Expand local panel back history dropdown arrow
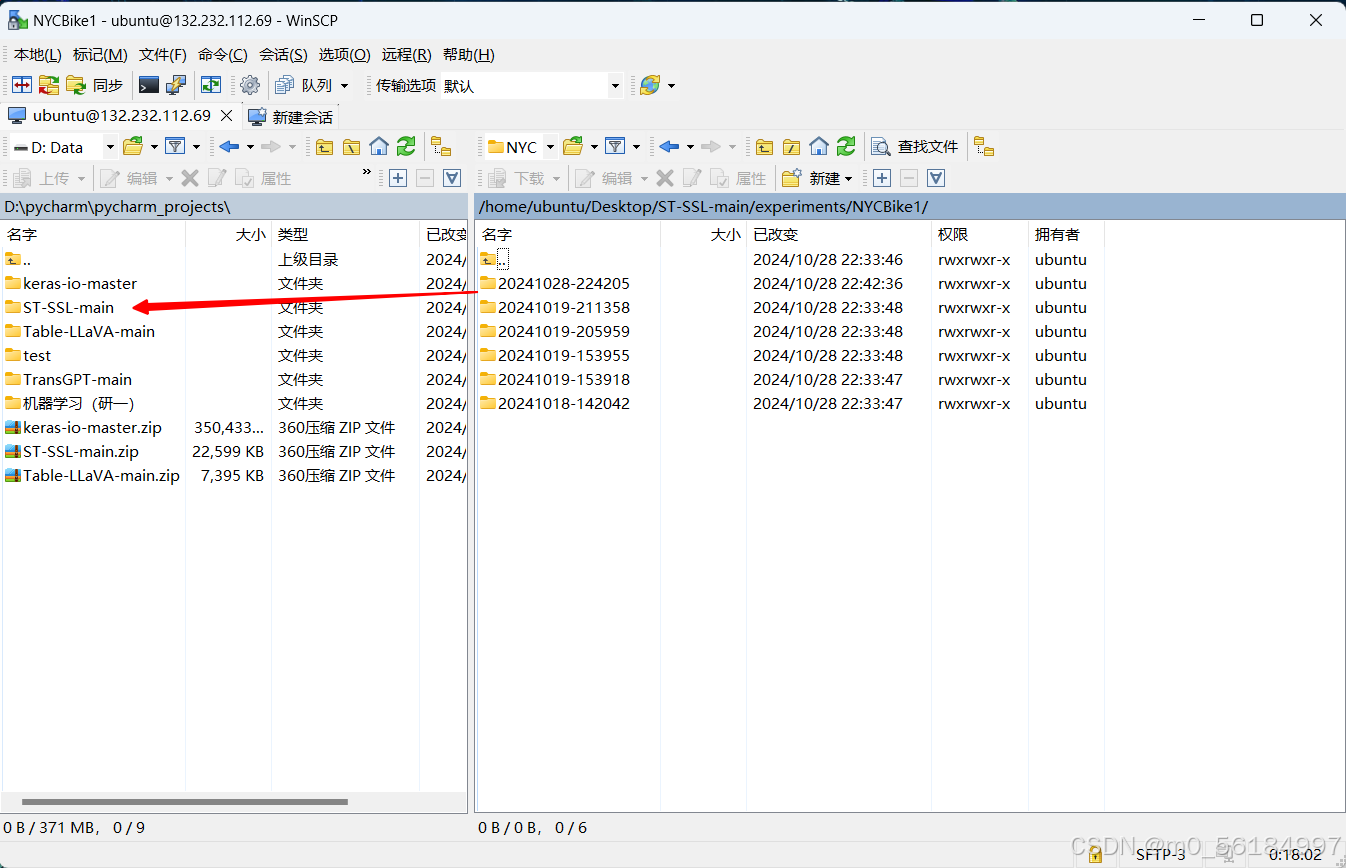 pyautogui.click(x=250, y=147)
